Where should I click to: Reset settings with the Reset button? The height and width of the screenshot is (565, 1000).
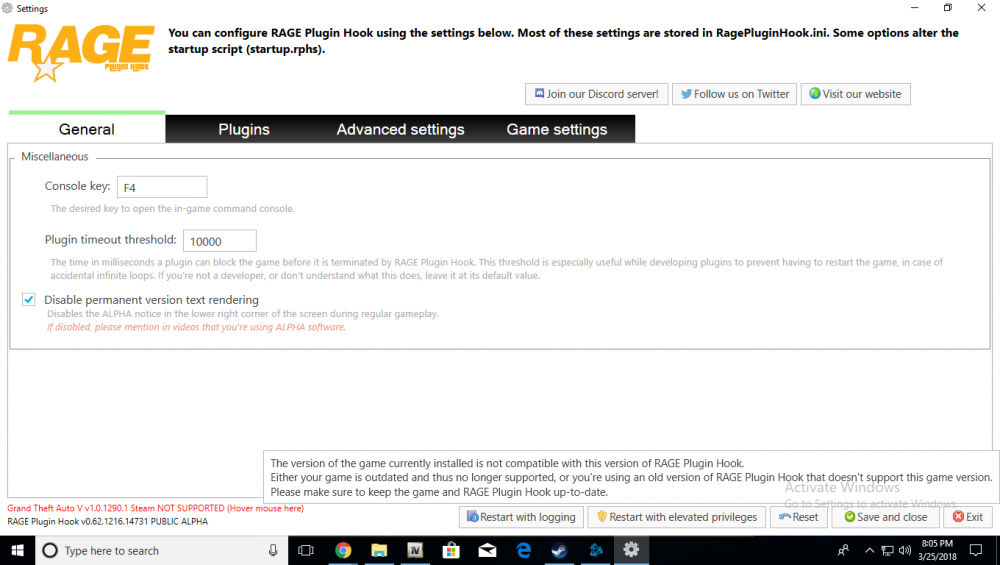pos(798,517)
